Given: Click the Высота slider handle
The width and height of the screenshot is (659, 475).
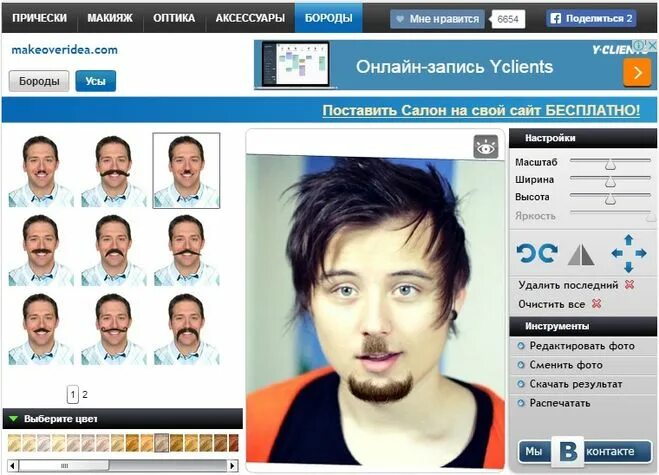Looking at the screenshot, I should tap(610, 198).
